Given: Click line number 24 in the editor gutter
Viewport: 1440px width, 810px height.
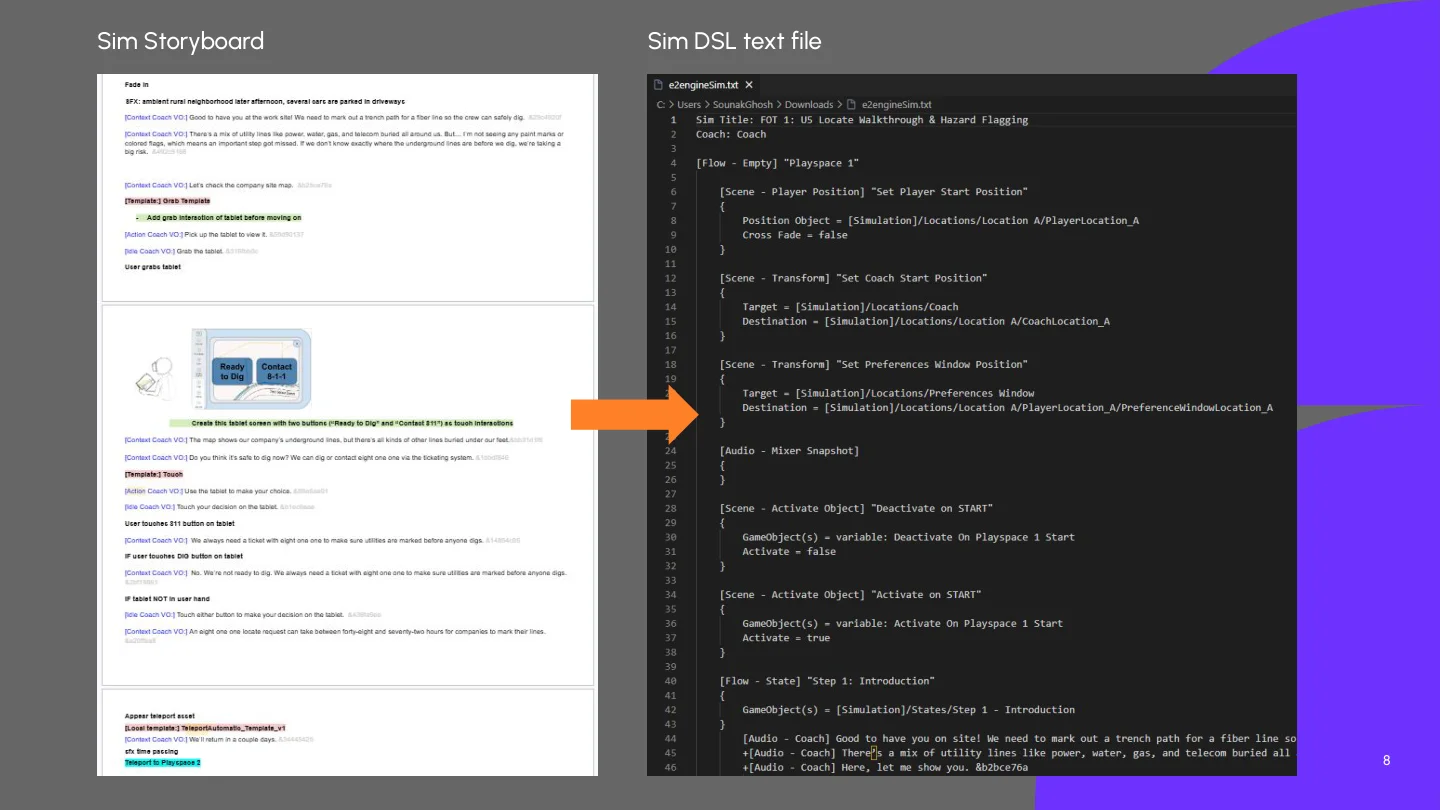Looking at the screenshot, I should tap(670, 451).
